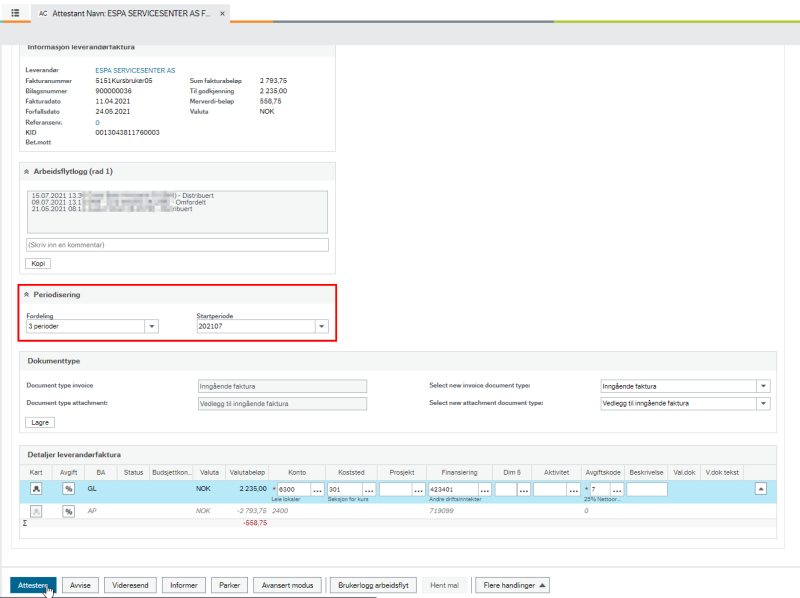The width and height of the screenshot is (800, 598).
Task: Open the Select new attachment document type dropdown
Action: pyautogui.click(x=763, y=404)
